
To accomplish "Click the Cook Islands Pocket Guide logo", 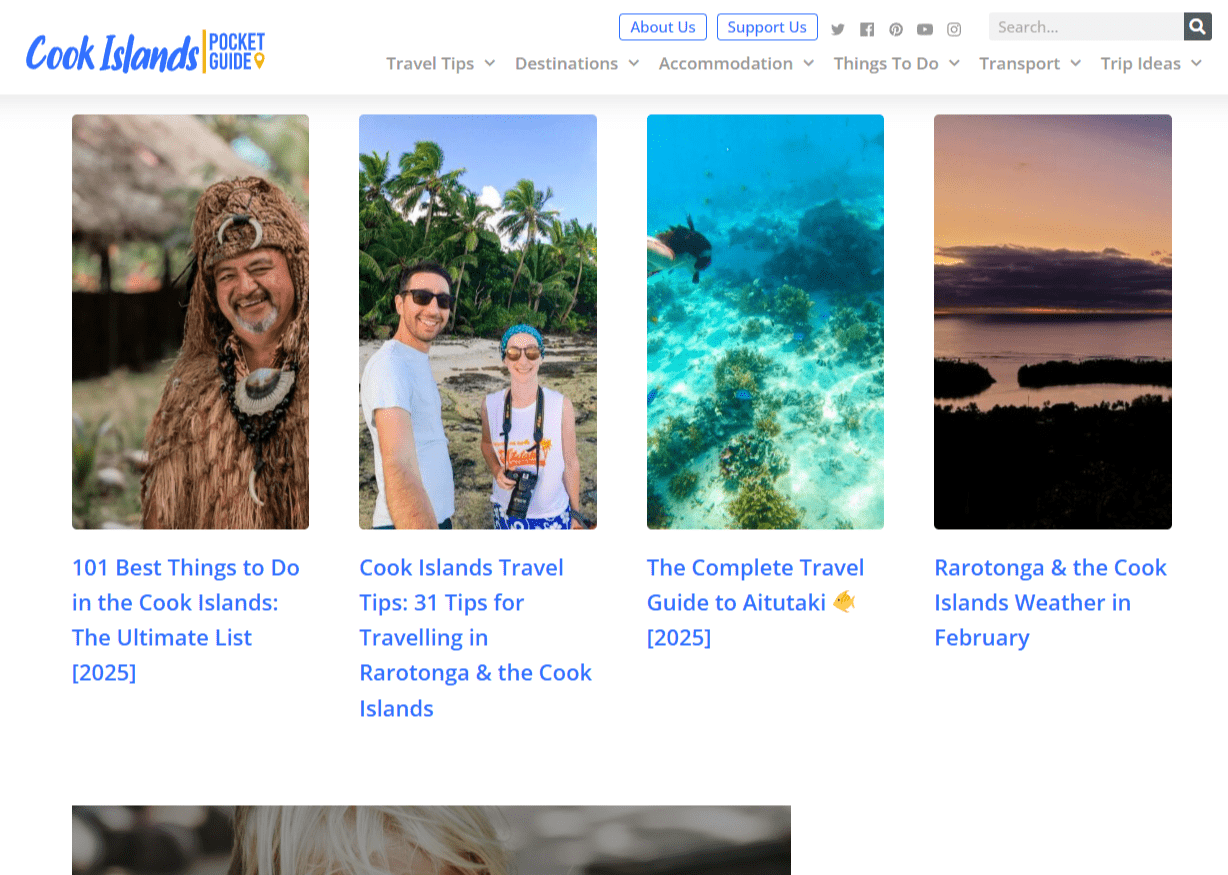I will 145,50.
